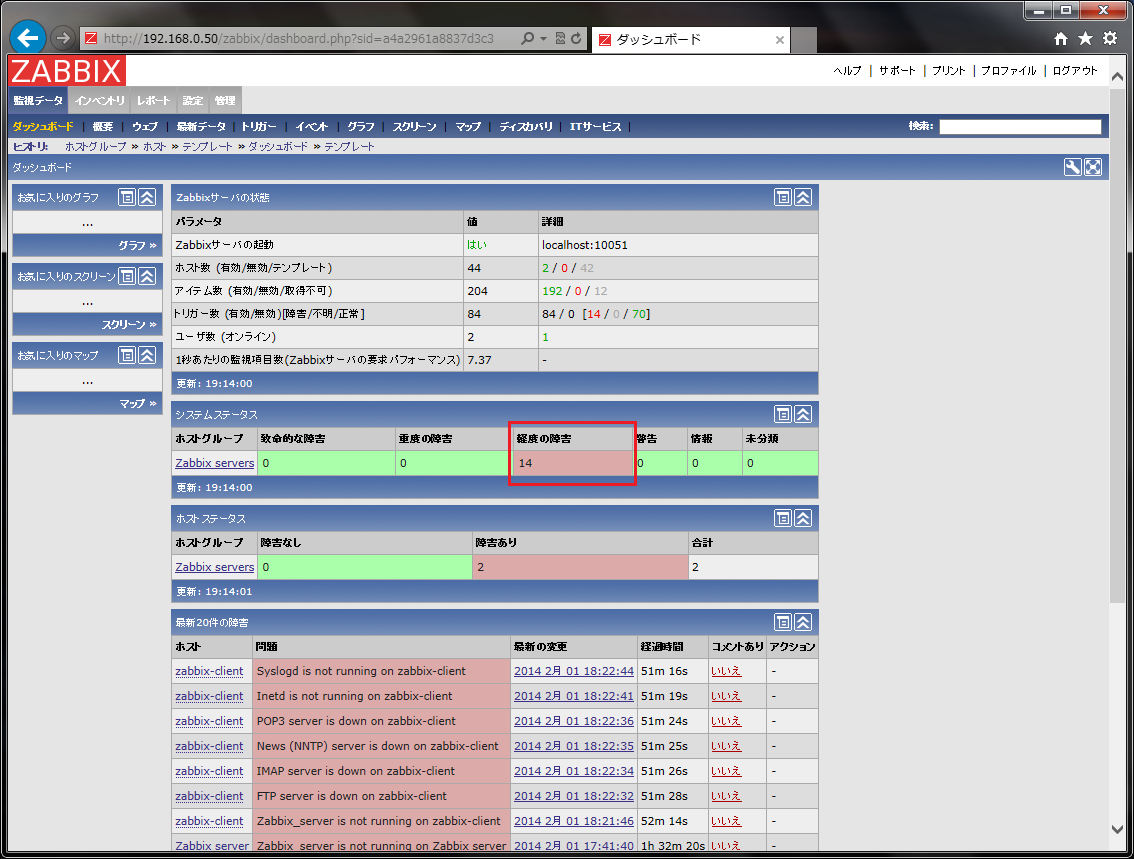Open スクリーン » link in favorites widget
The image size is (1134, 859).
129,325
